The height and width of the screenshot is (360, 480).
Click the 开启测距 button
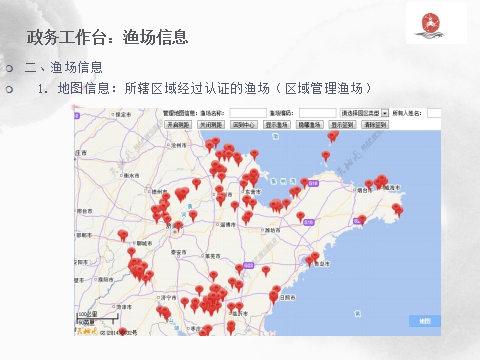pyautogui.click(x=178, y=125)
